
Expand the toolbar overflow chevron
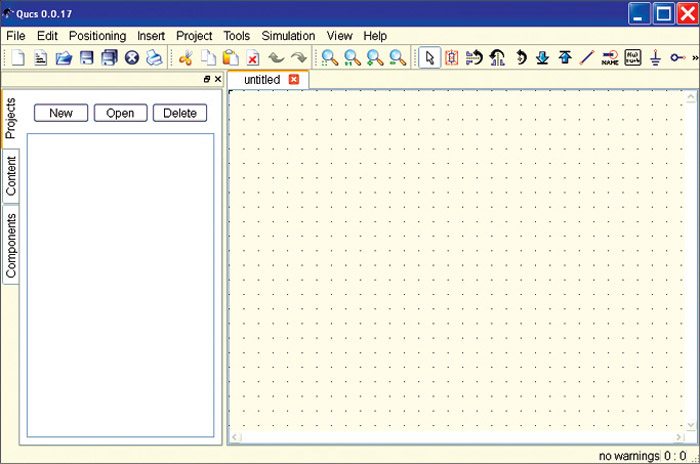(693, 58)
